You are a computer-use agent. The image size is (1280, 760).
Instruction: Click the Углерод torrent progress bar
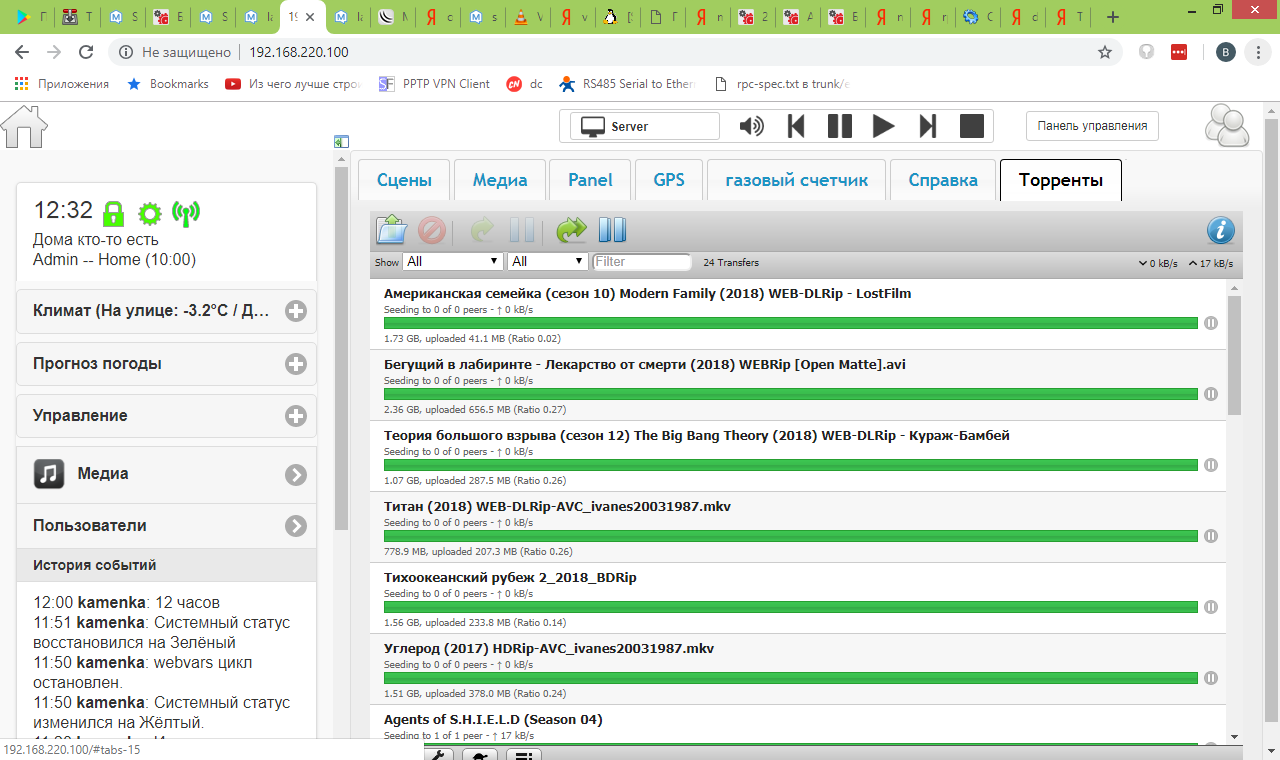click(x=790, y=678)
